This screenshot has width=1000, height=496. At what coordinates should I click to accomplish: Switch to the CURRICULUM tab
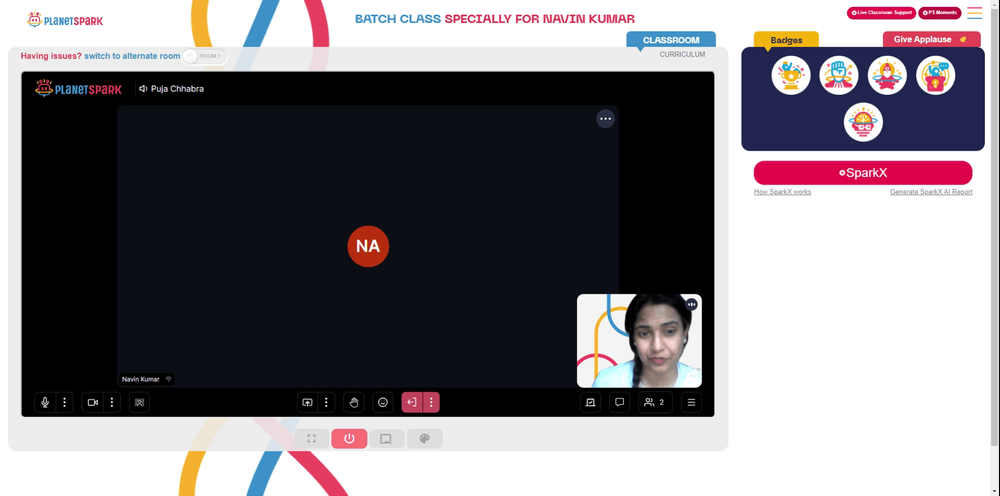pyautogui.click(x=682, y=55)
